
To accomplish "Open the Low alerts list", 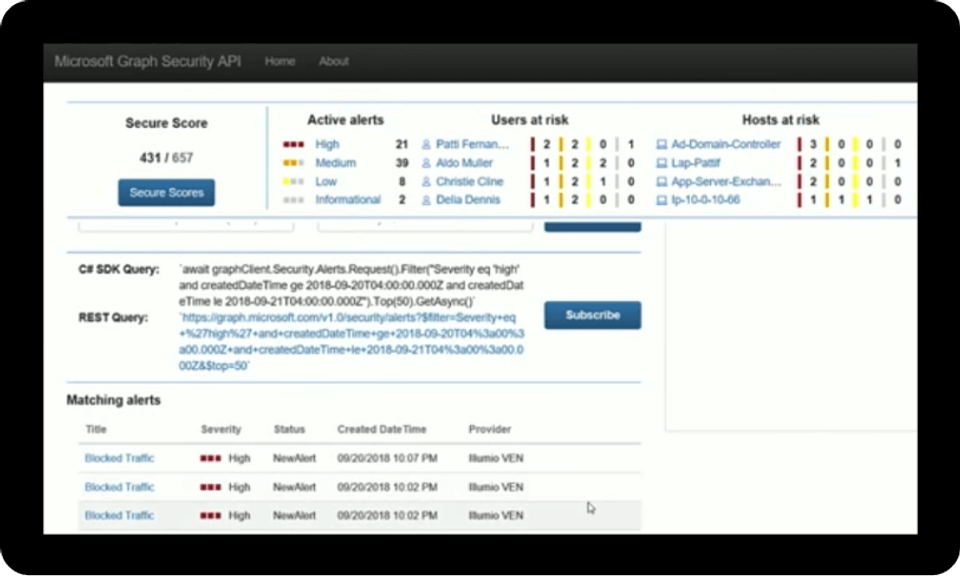I will click(x=327, y=181).
